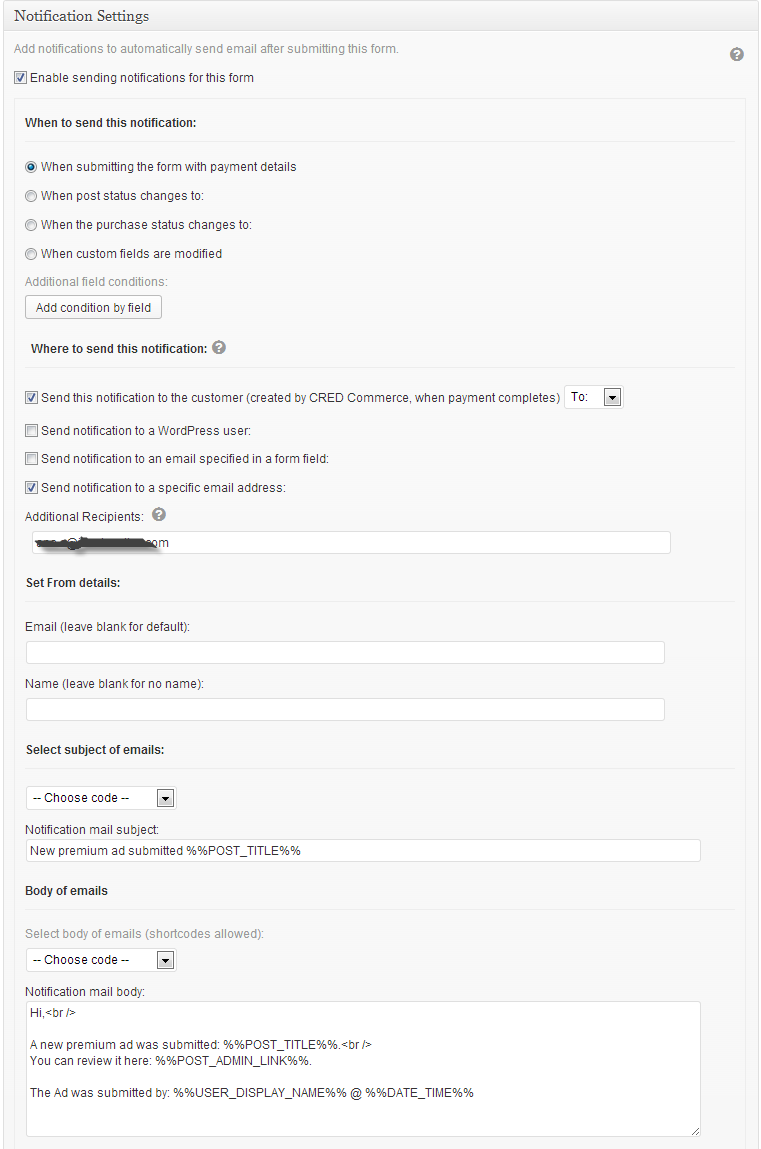The height and width of the screenshot is (1149, 761).
Task: Open the To: recipient type dropdown
Action: 594,397
